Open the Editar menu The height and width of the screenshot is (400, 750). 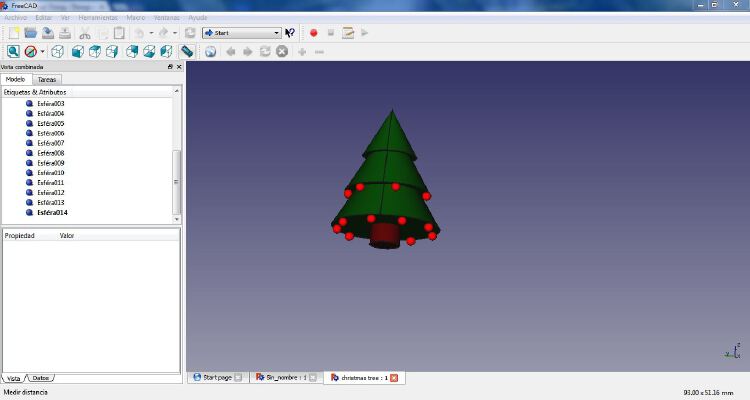click(44, 18)
